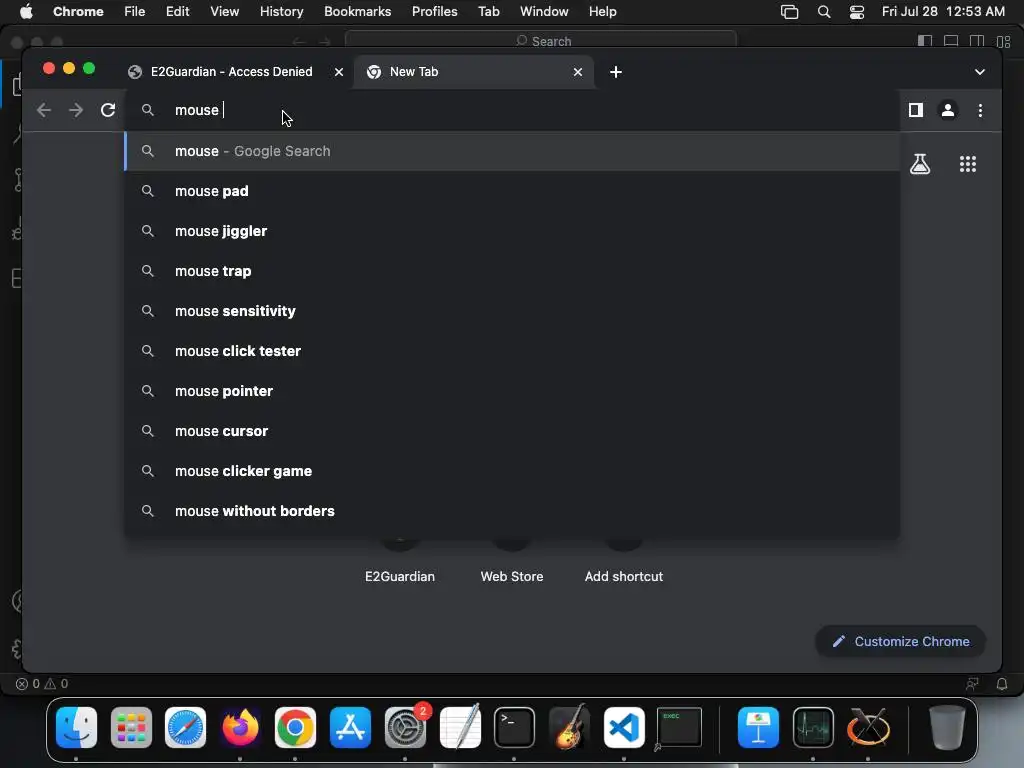Choose 'mouse - Google Search' suggestion

click(512, 152)
